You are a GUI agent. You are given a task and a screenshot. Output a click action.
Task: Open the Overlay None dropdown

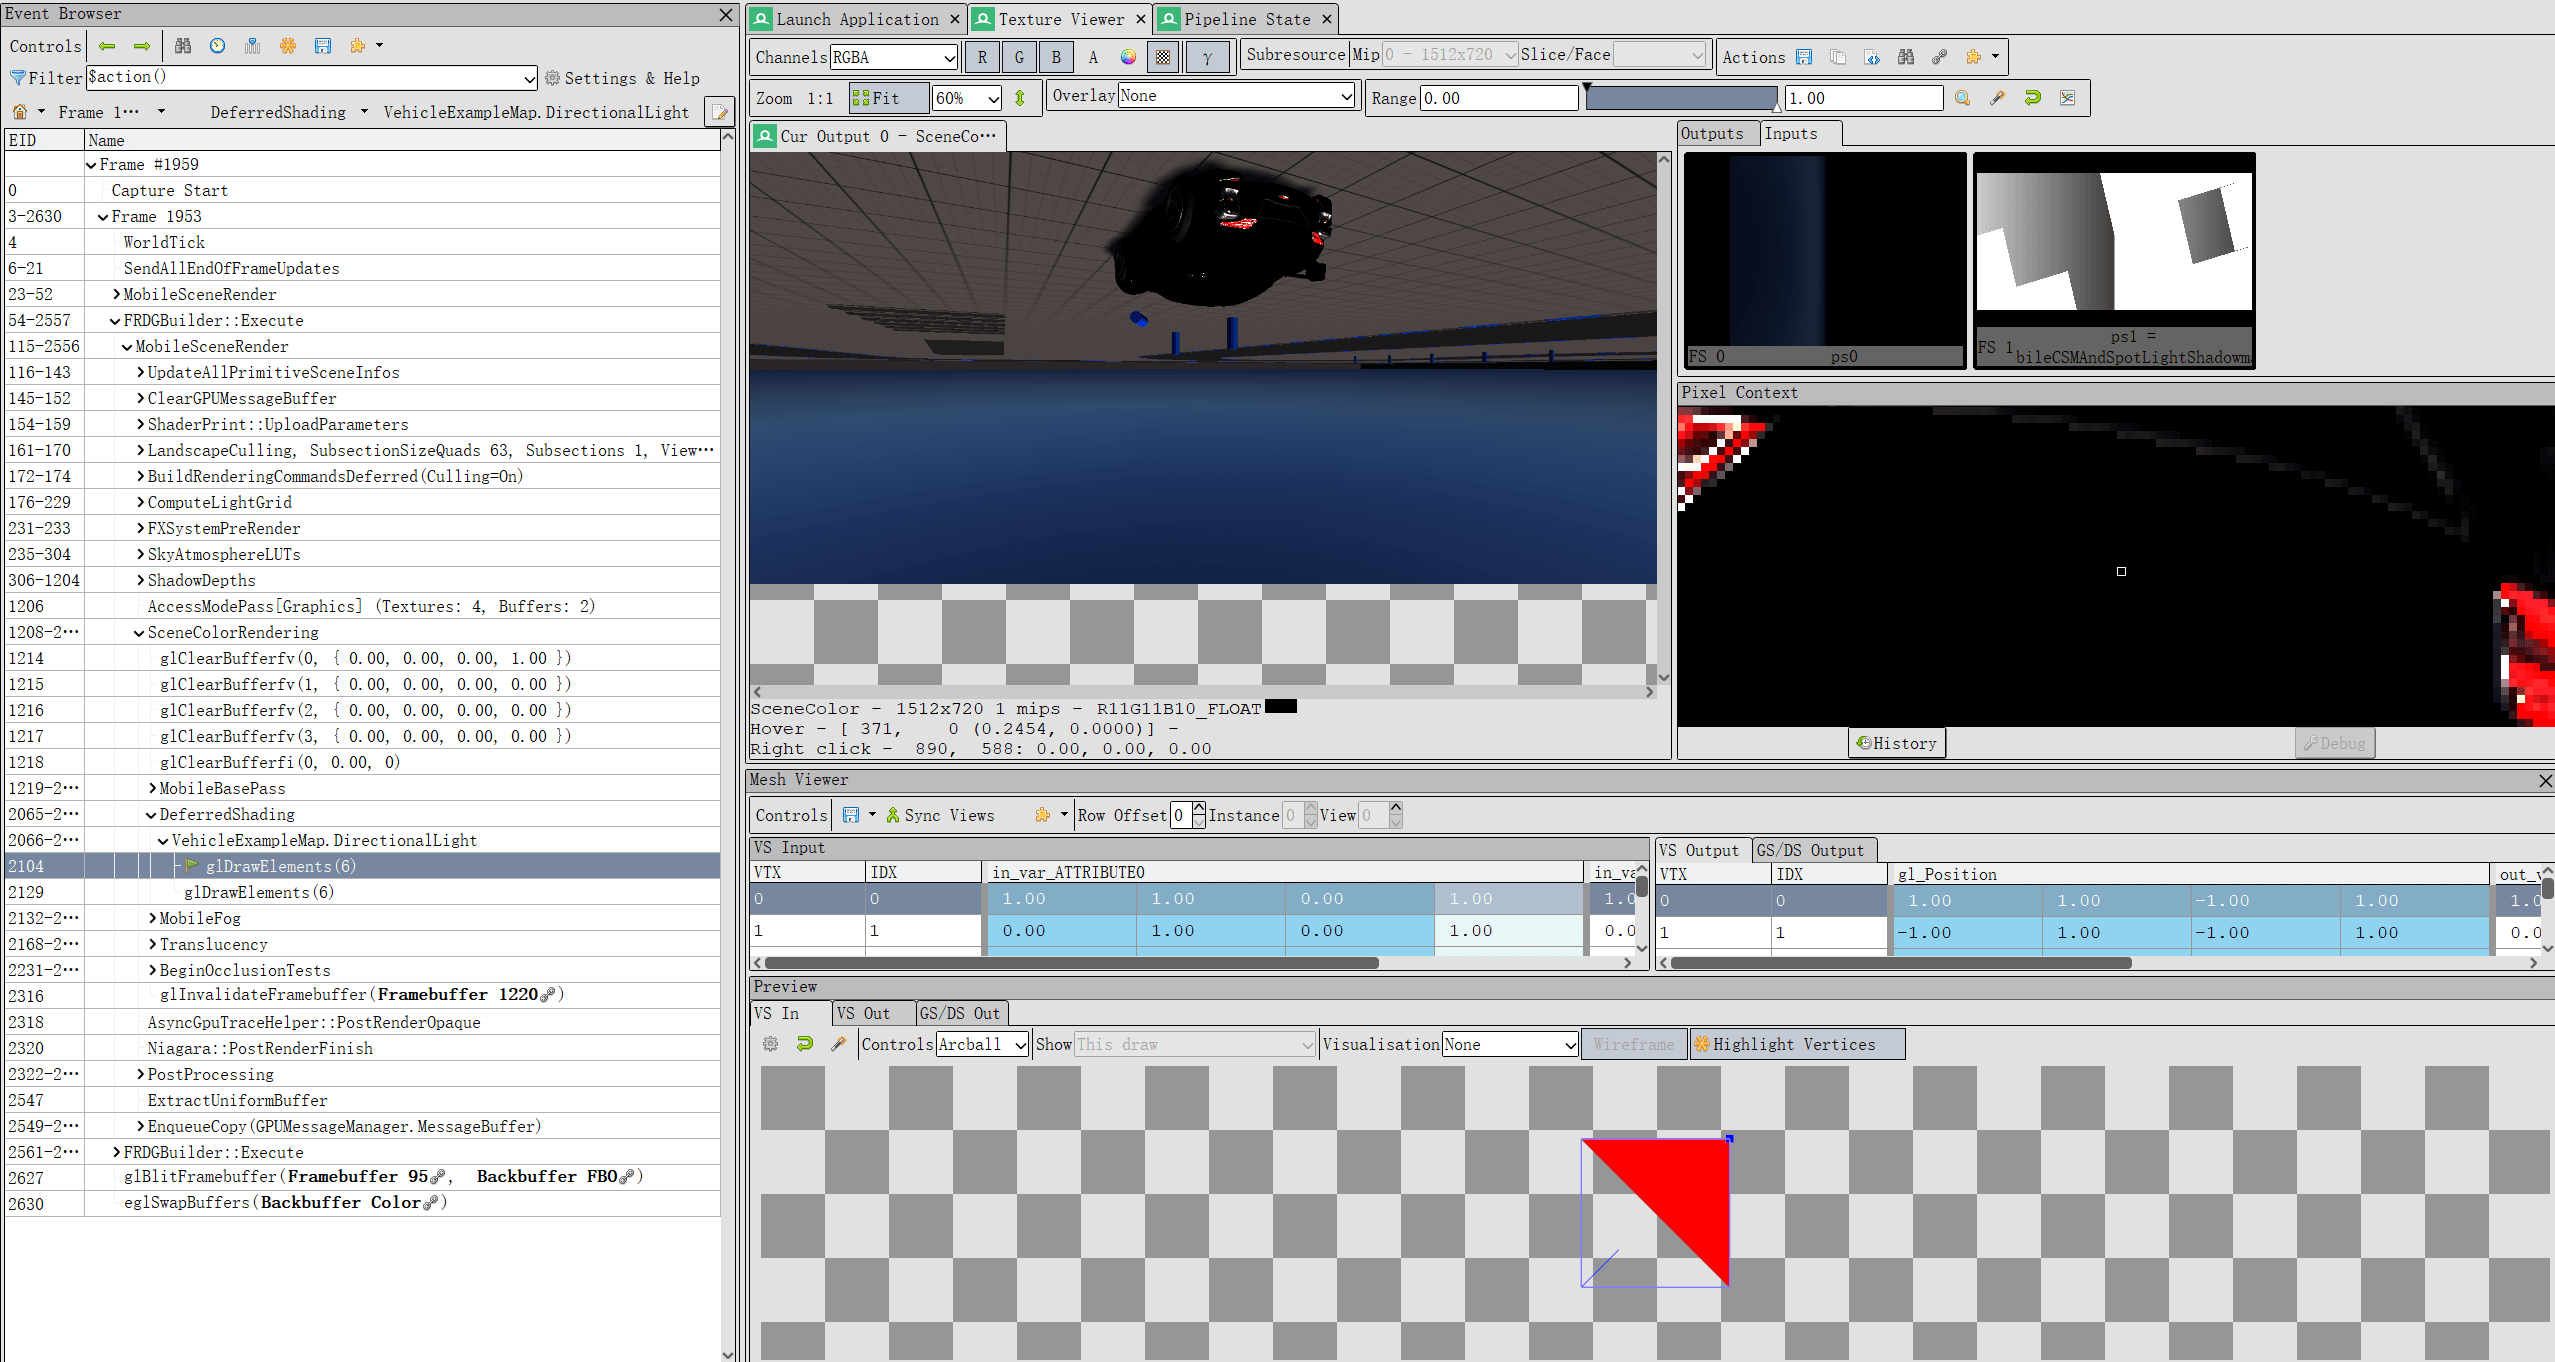point(1235,96)
